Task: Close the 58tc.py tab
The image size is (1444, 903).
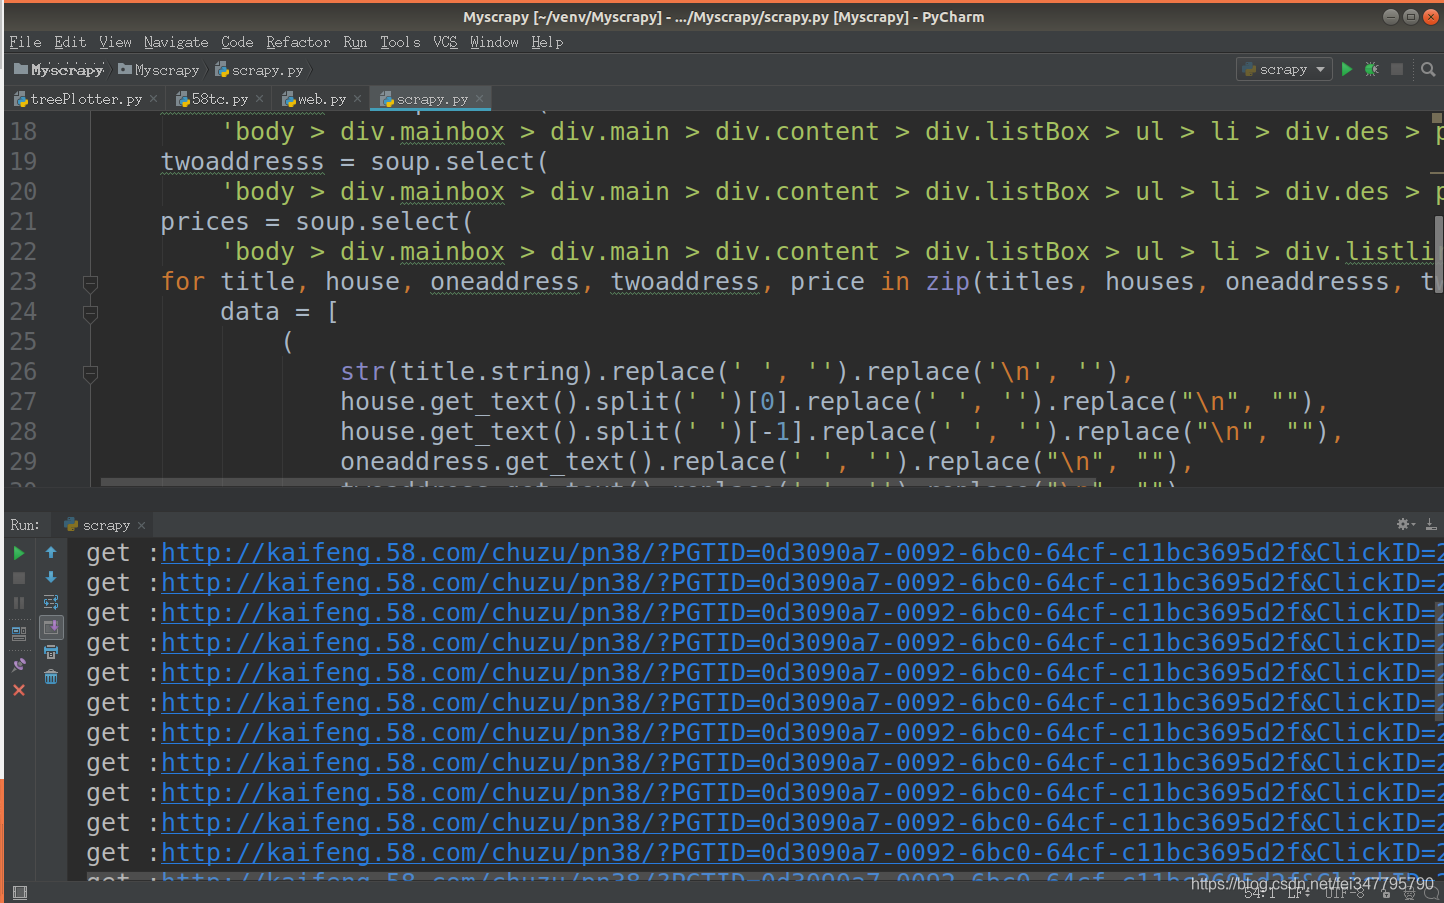Action: click(260, 98)
